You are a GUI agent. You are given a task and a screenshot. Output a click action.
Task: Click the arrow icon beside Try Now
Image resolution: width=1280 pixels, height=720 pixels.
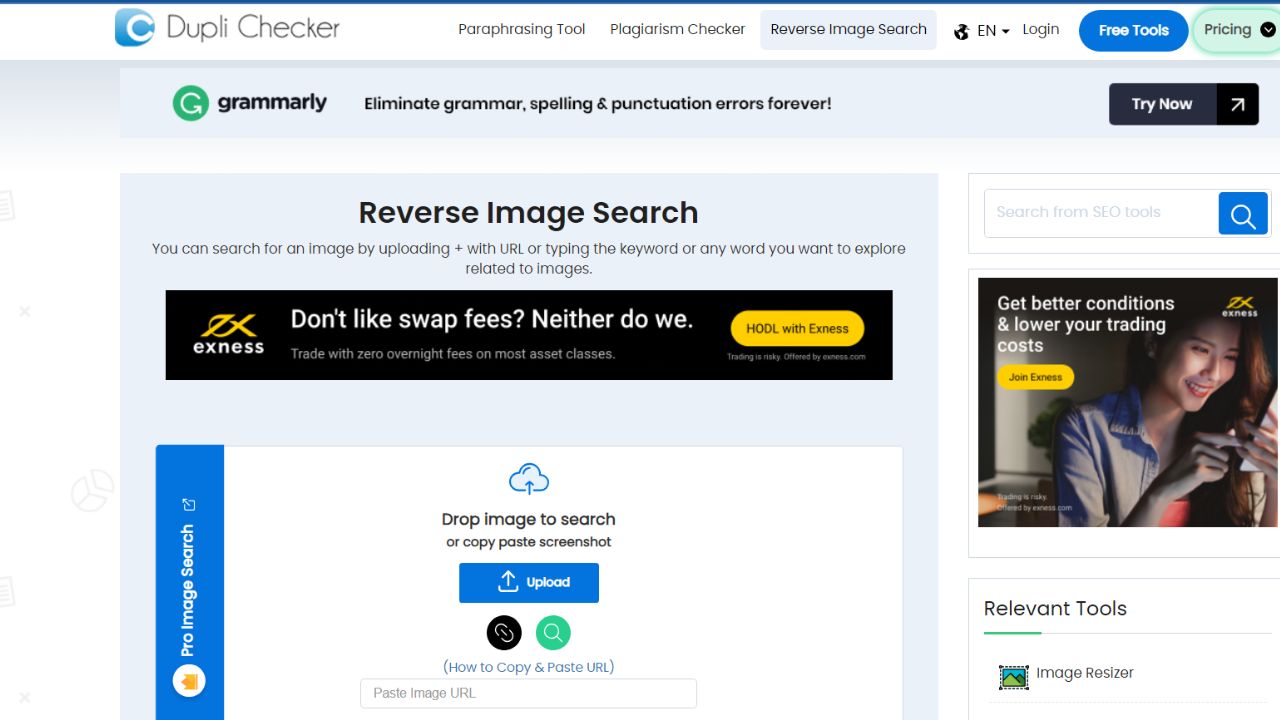[x=1238, y=104]
